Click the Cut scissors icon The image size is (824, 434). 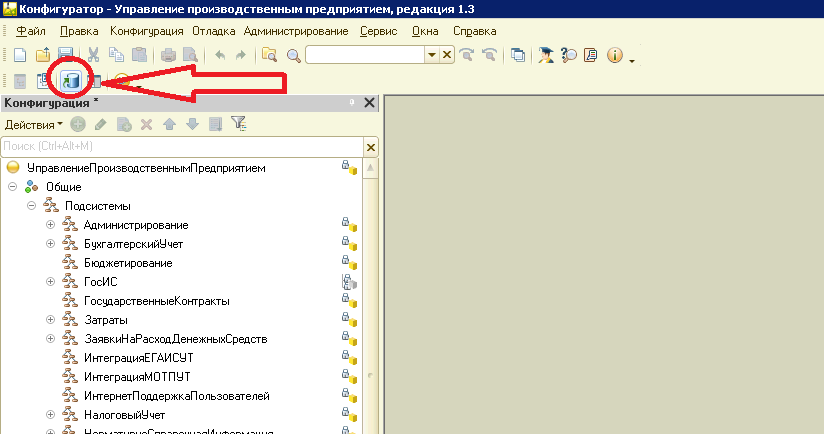pyautogui.click(x=94, y=55)
